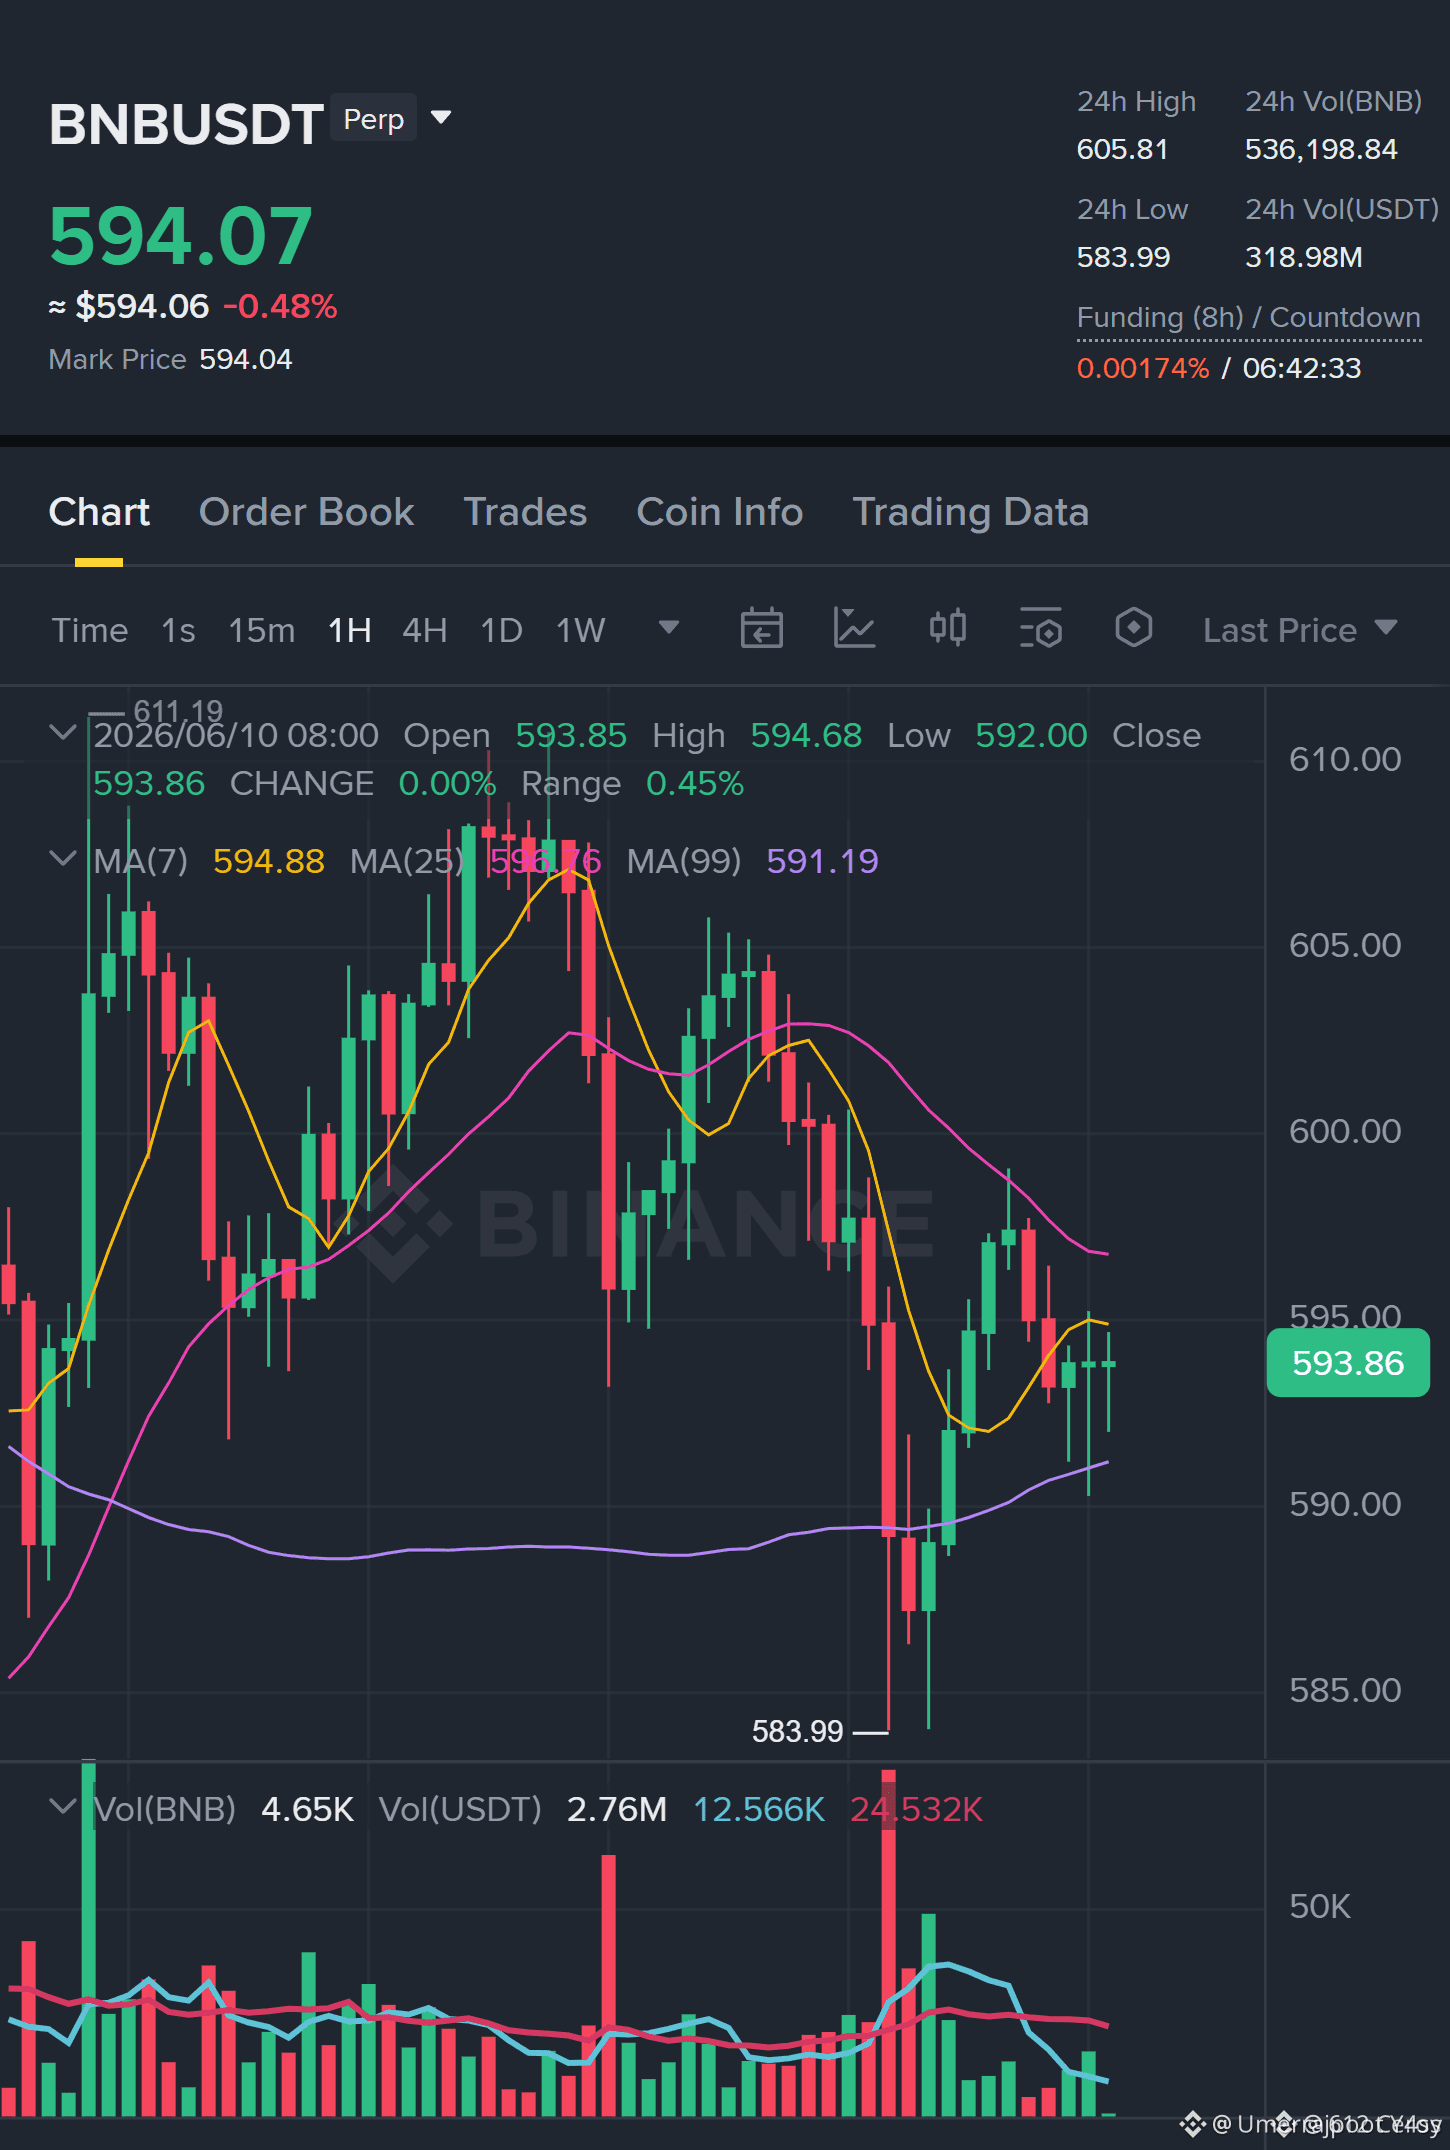
Task: Tap the 583.99 low marker label
Action: [797, 1731]
